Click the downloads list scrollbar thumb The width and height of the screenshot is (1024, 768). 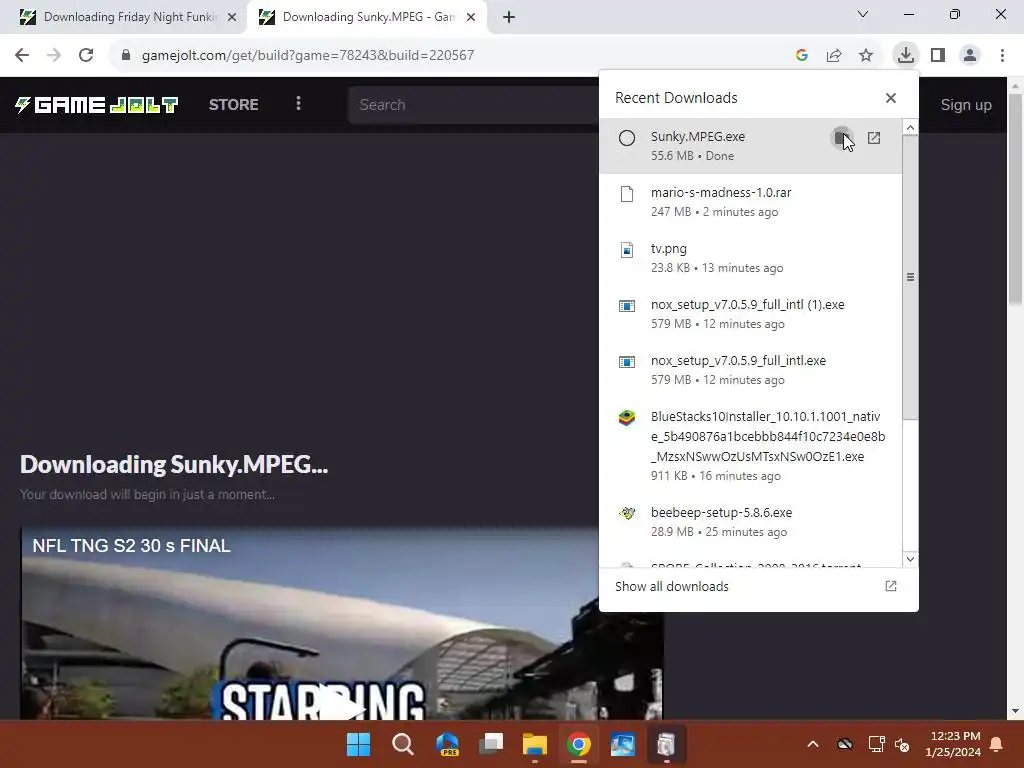pos(910,278)
